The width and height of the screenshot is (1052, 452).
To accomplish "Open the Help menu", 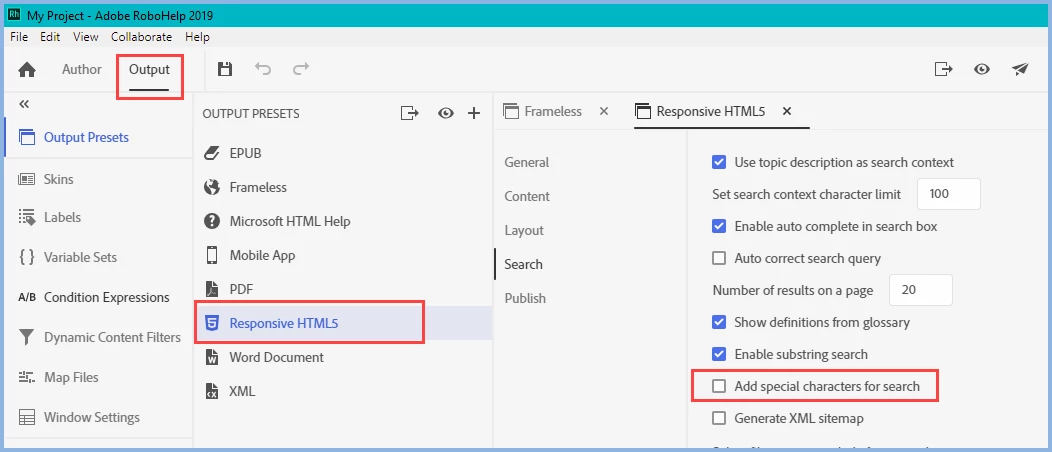I will [x=197, y=37].
